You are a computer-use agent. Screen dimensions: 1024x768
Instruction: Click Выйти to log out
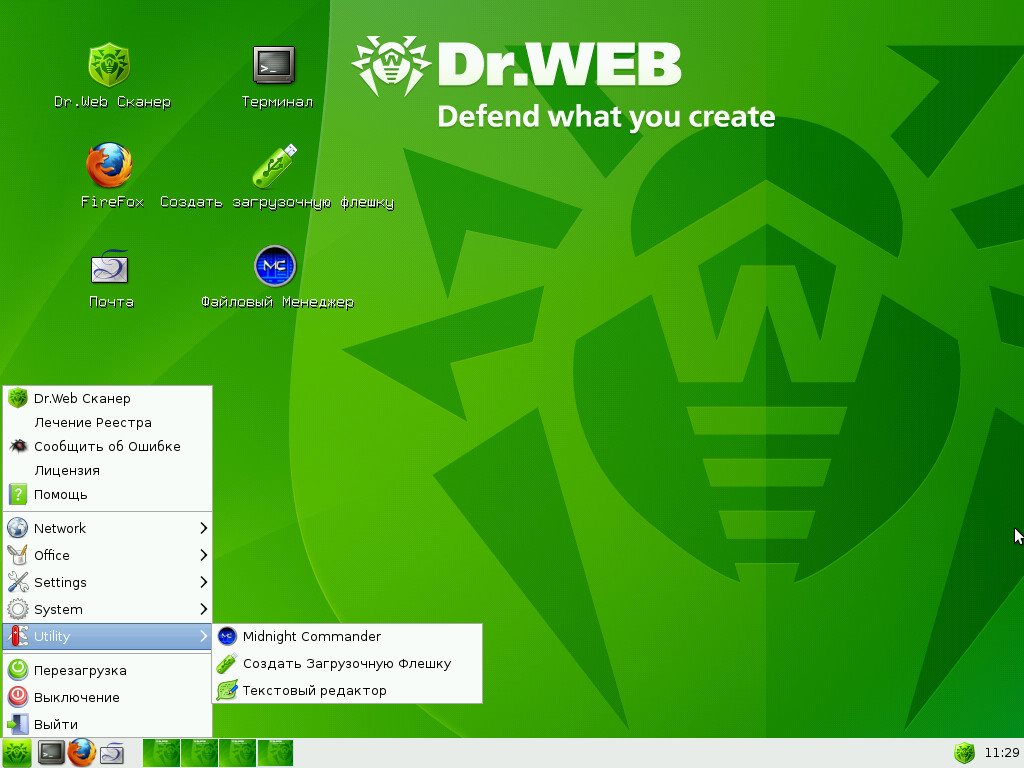click(108, 724)
